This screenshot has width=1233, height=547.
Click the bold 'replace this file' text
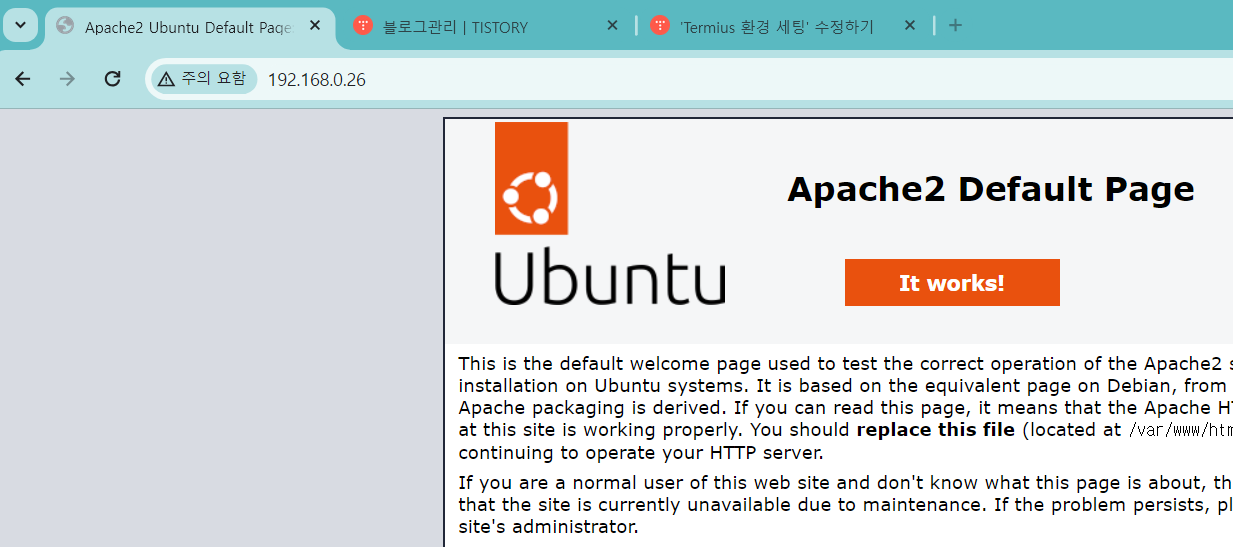935,430
